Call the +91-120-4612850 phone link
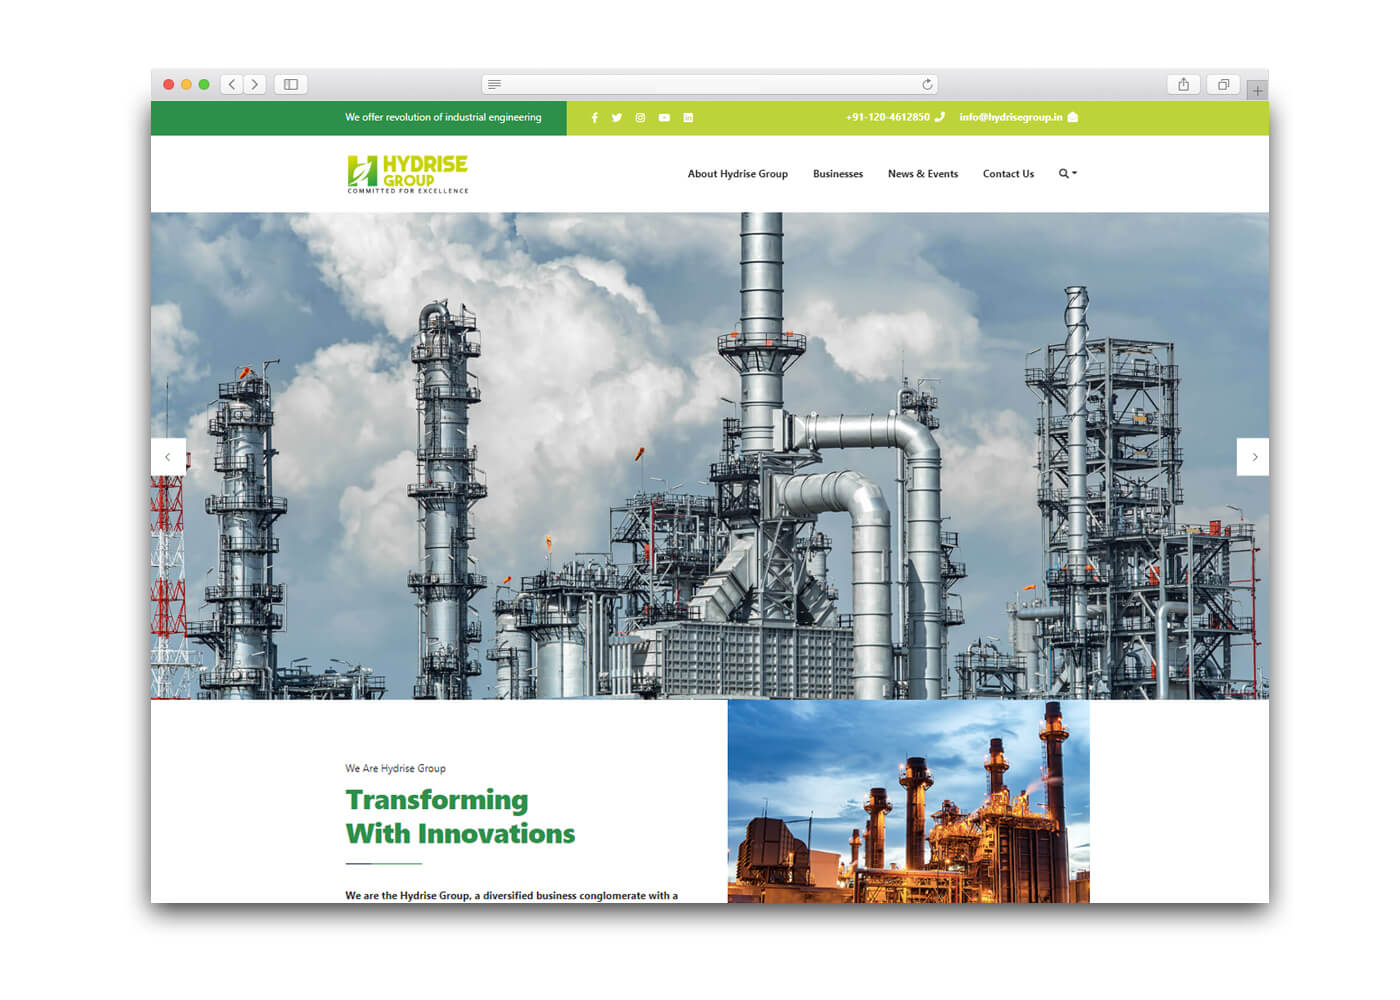This screenshot has width=1400, height=1000. click(888, 117)
